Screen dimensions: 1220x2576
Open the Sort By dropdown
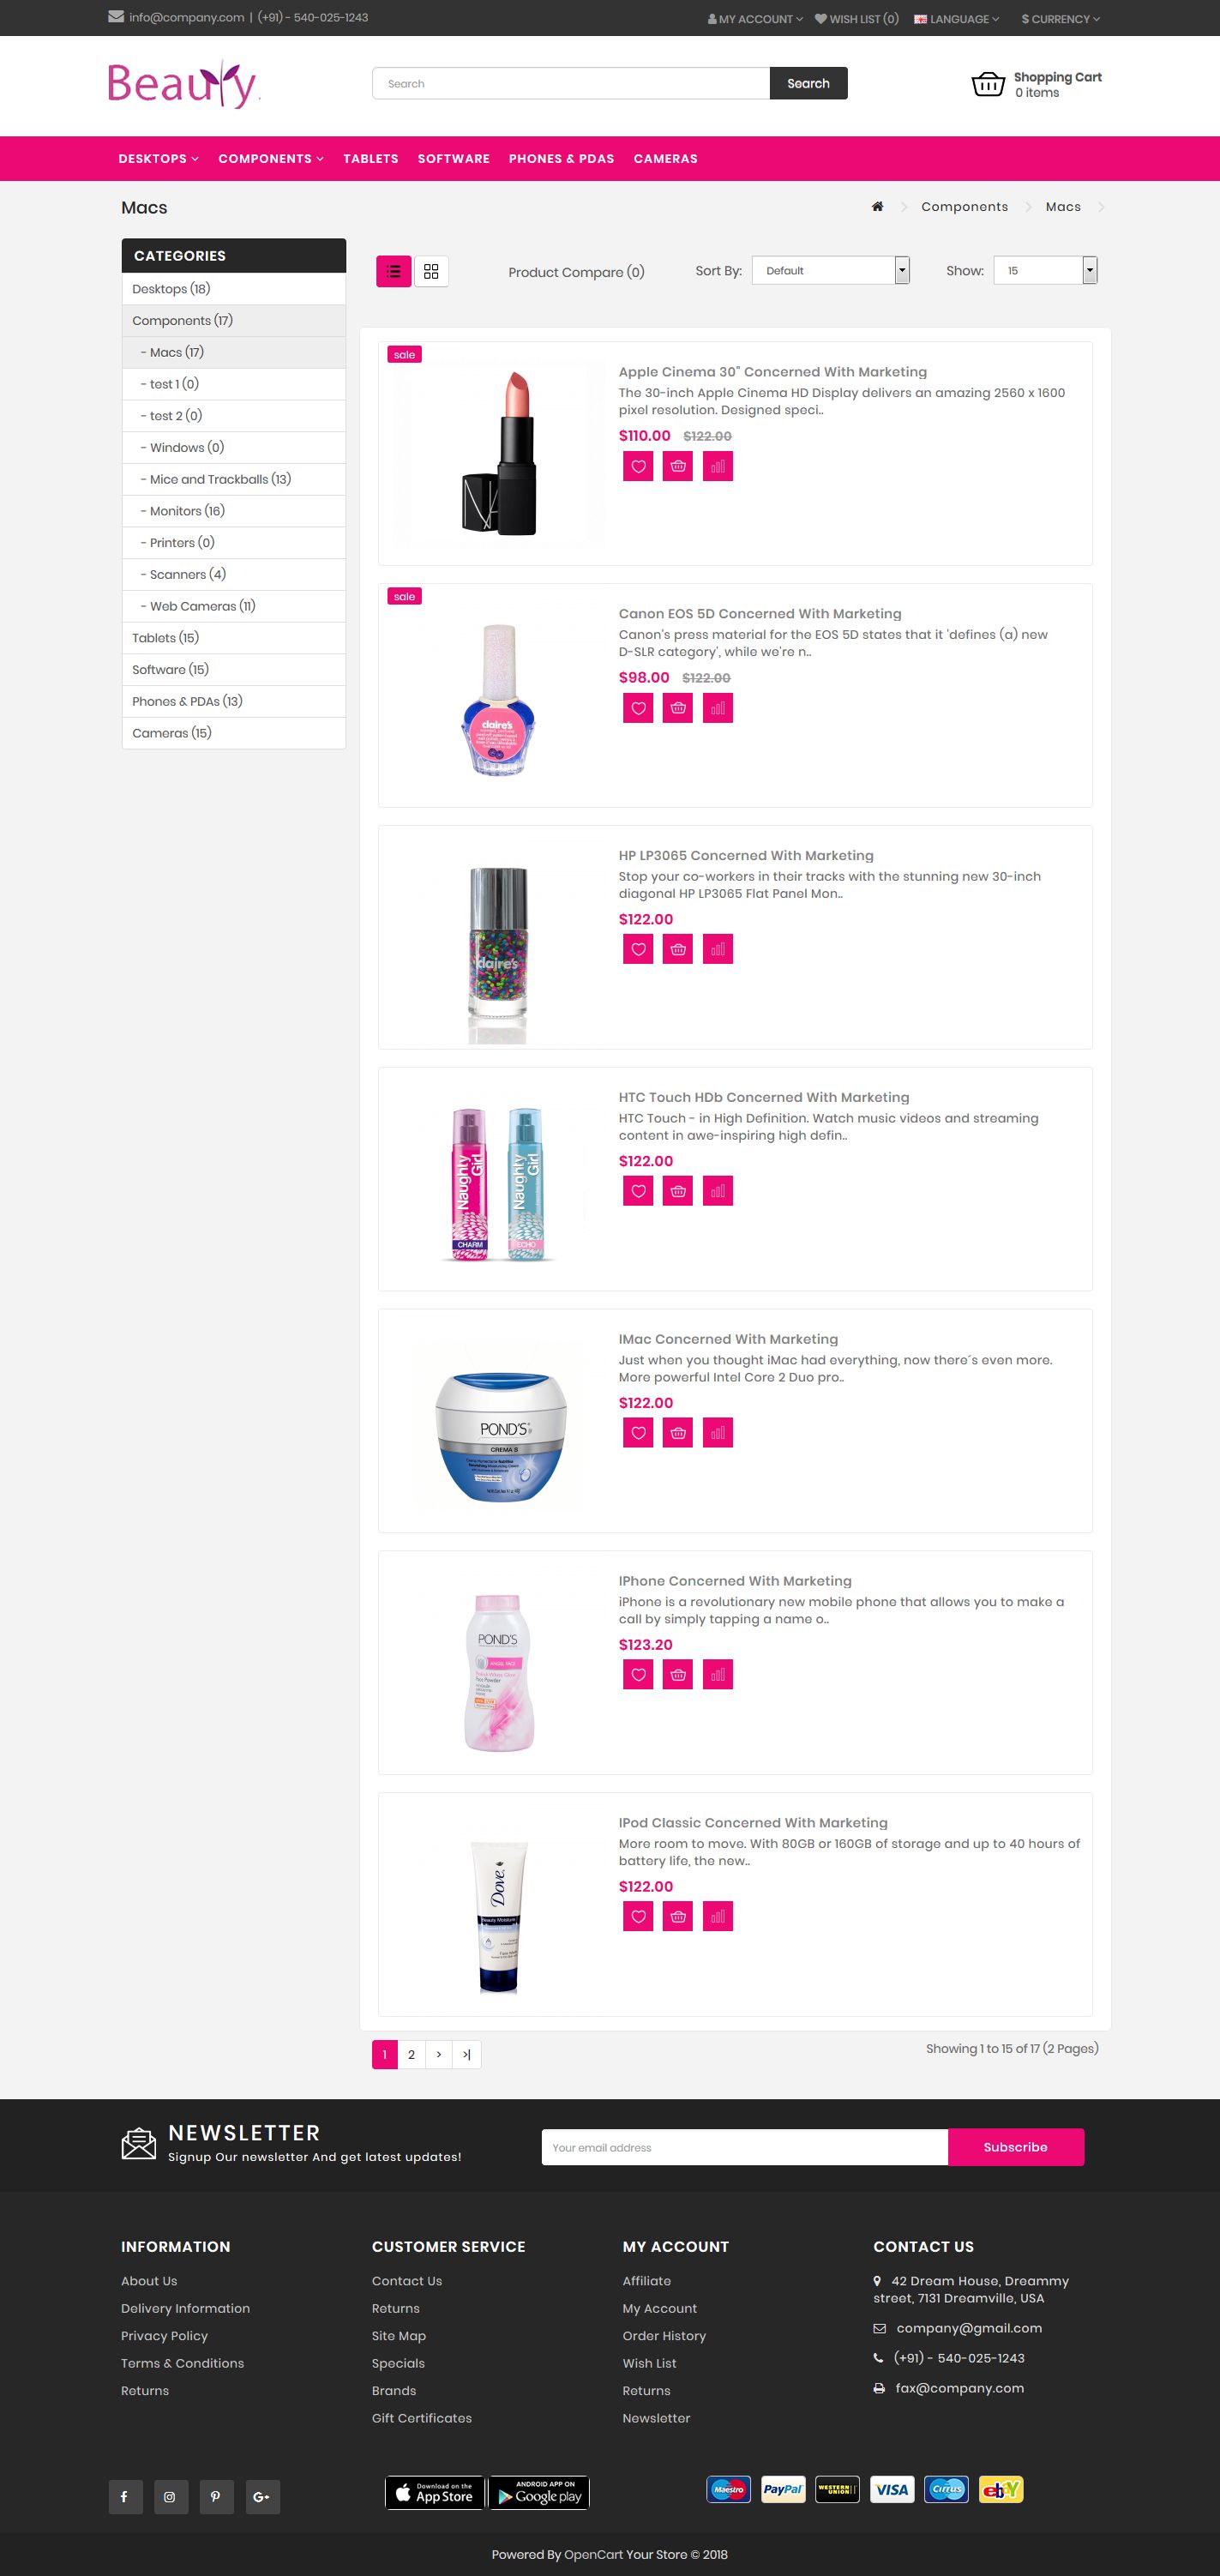tap(830, 270)
